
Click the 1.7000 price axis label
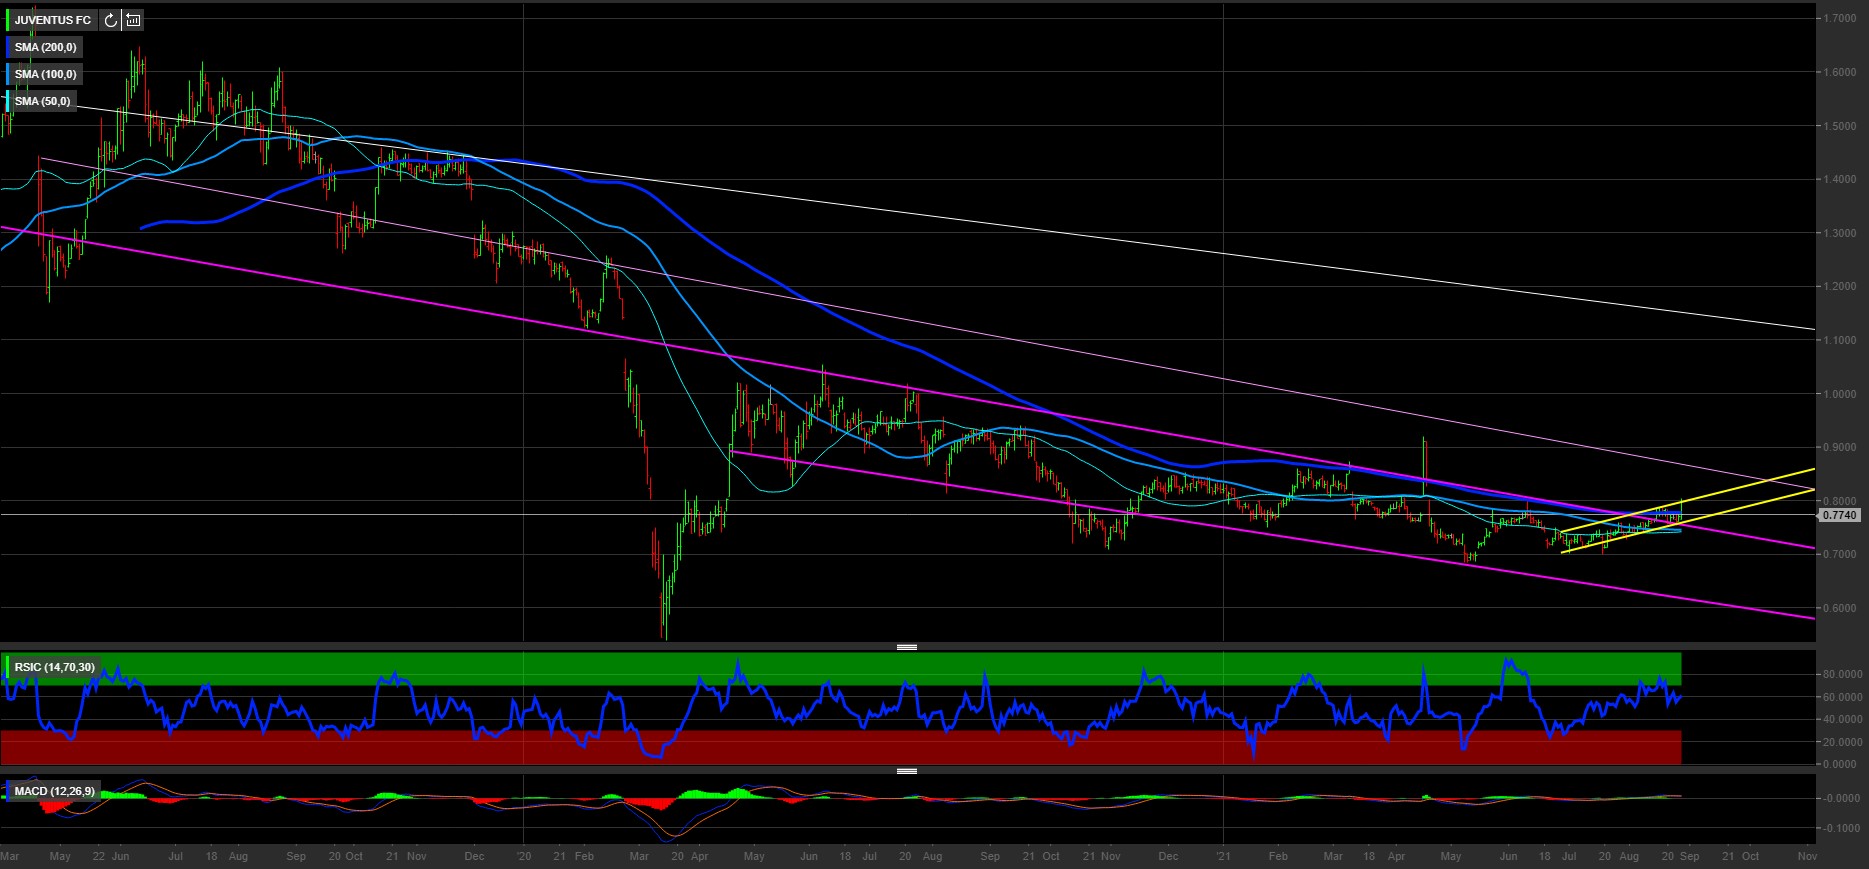[1840, 19]
